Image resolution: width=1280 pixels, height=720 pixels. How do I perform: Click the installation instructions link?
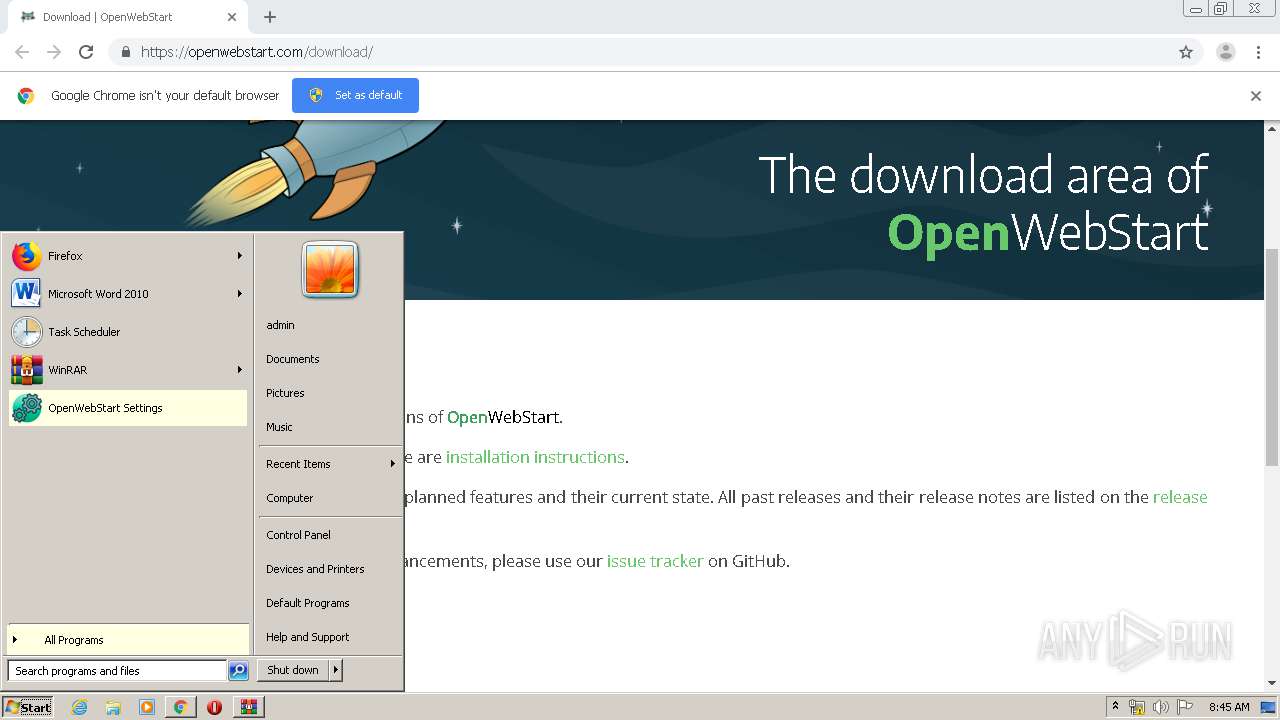click(536, 457)
